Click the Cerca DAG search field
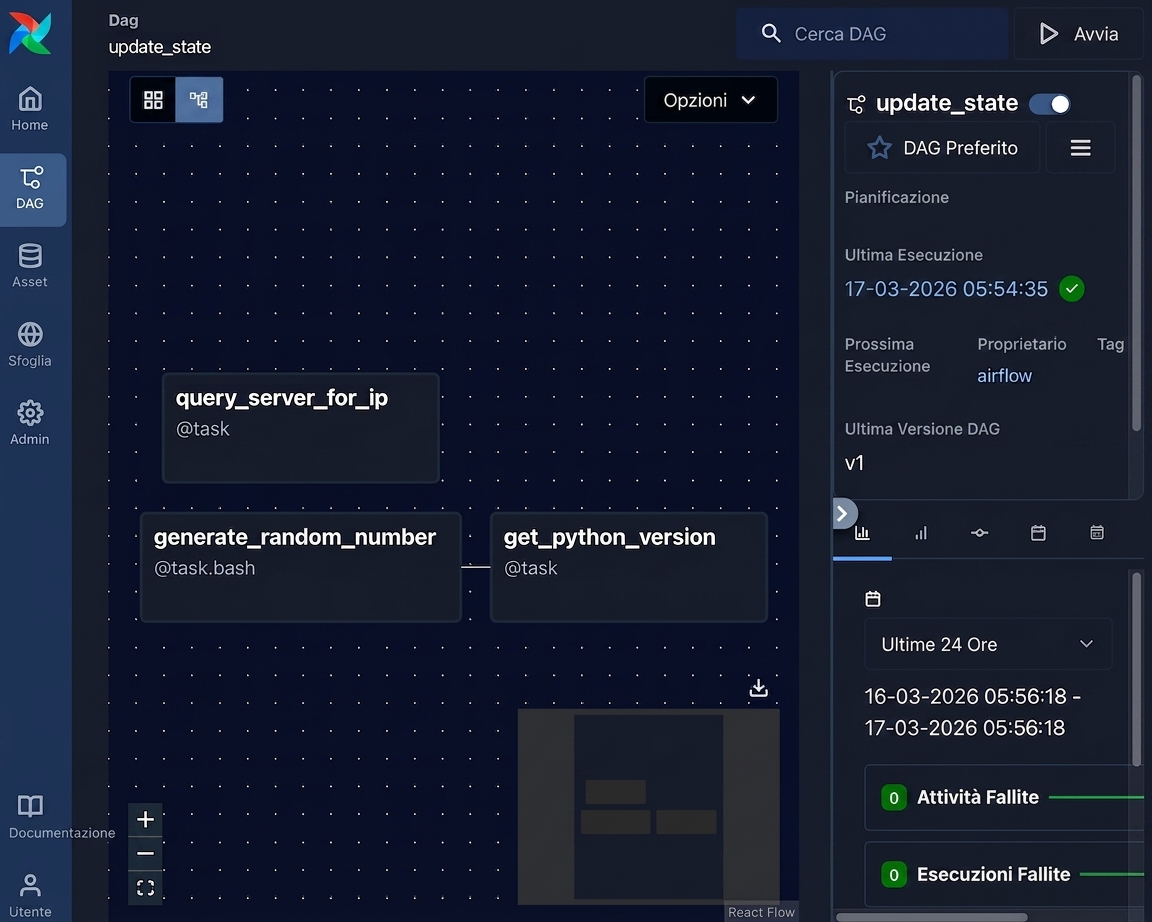 pyautogui.click(x=872, y=34)
